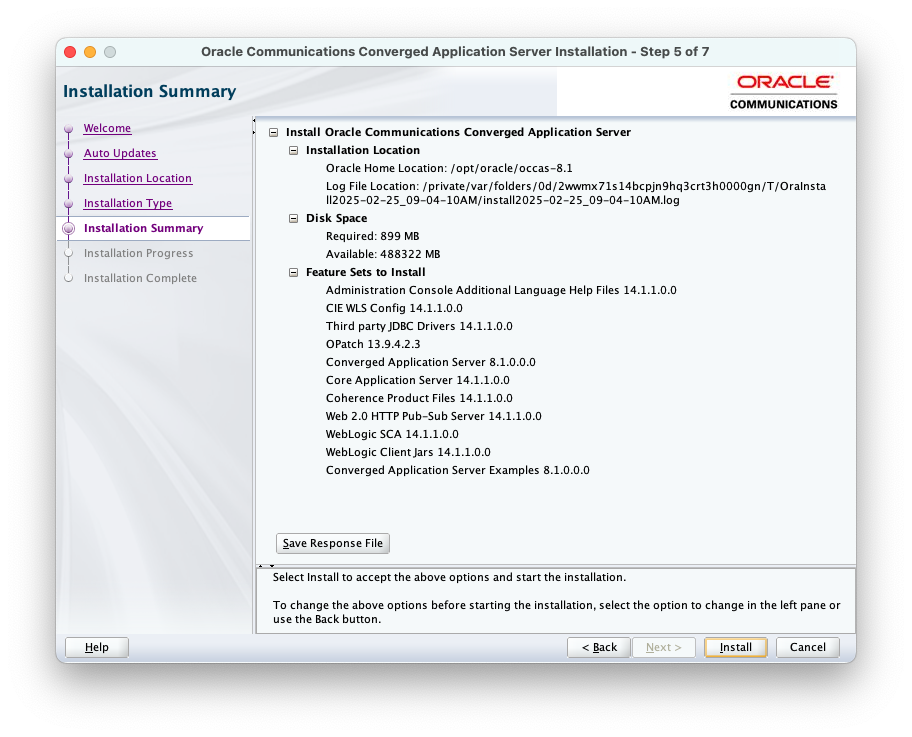Select Third party JDBC Drivers row
Viewport: 912px width, 737px height.
pyautogui.click(x=419, y=326)
